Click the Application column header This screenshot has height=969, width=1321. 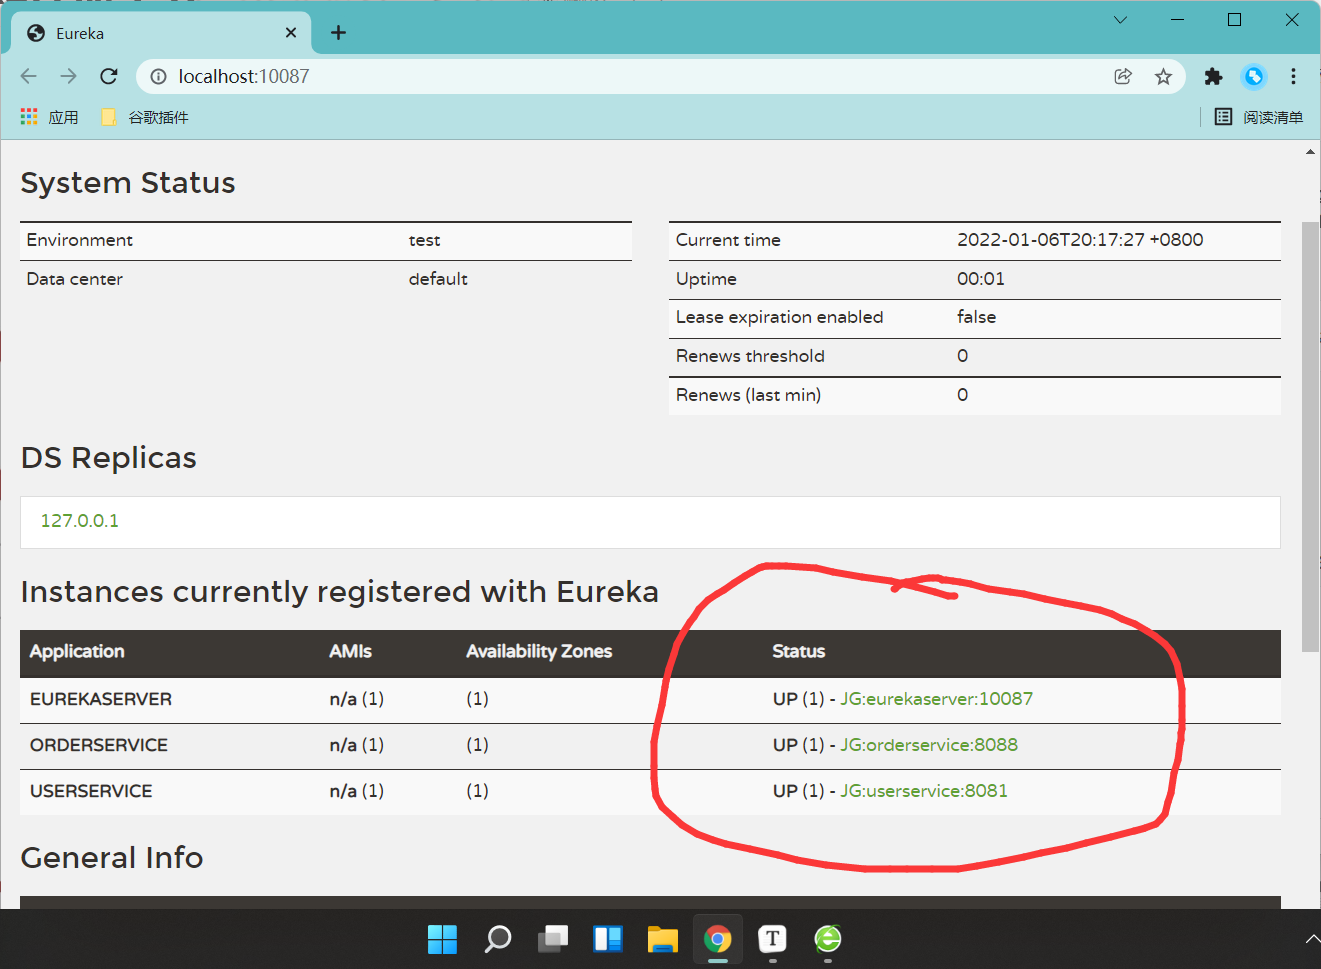77,651
